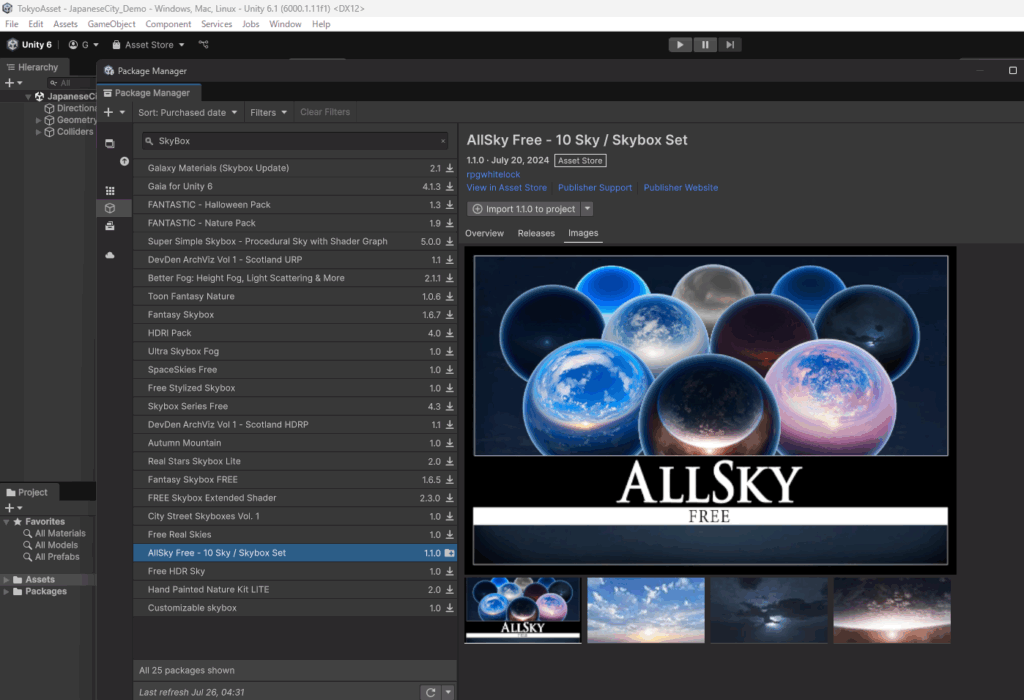Pause the game with the pause button
Screen dimensions: 1024x700
[x=705, y=44]
